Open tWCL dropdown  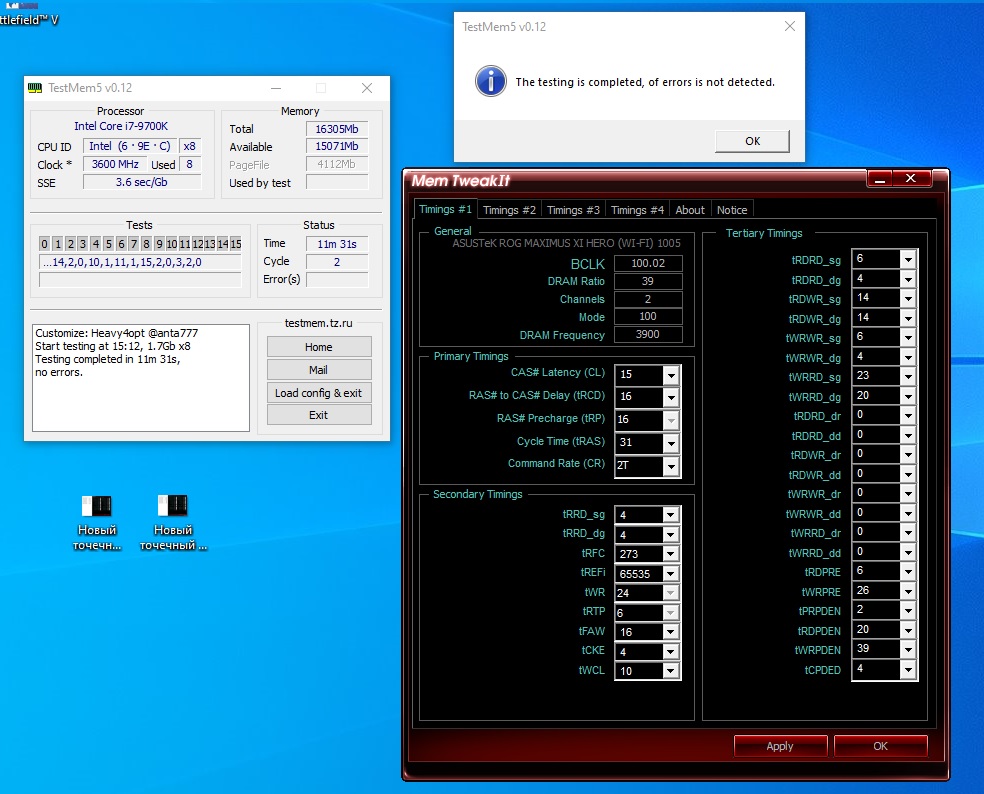tap(670, 671)
